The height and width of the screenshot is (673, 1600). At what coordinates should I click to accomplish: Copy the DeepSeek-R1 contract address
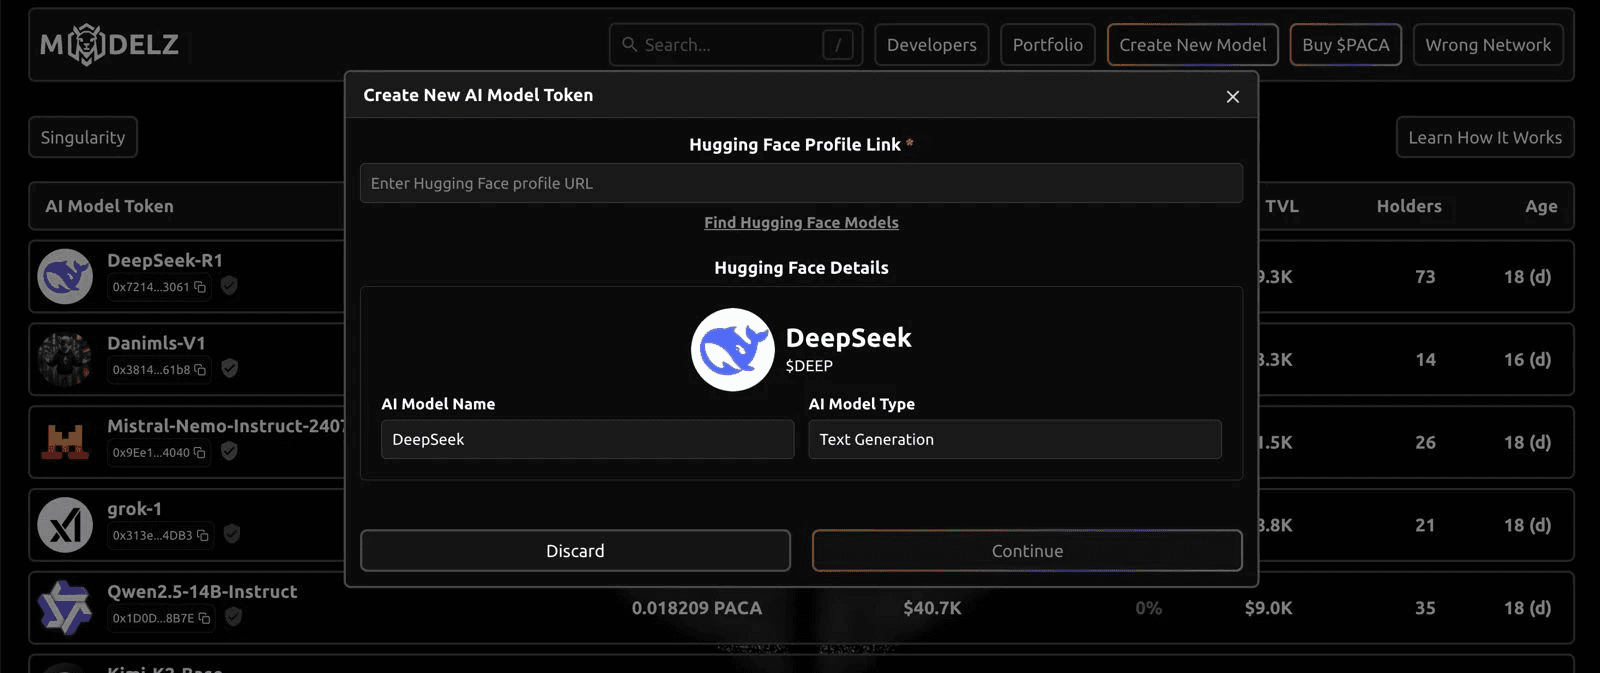pyautogui.click(x=200, y=287)
